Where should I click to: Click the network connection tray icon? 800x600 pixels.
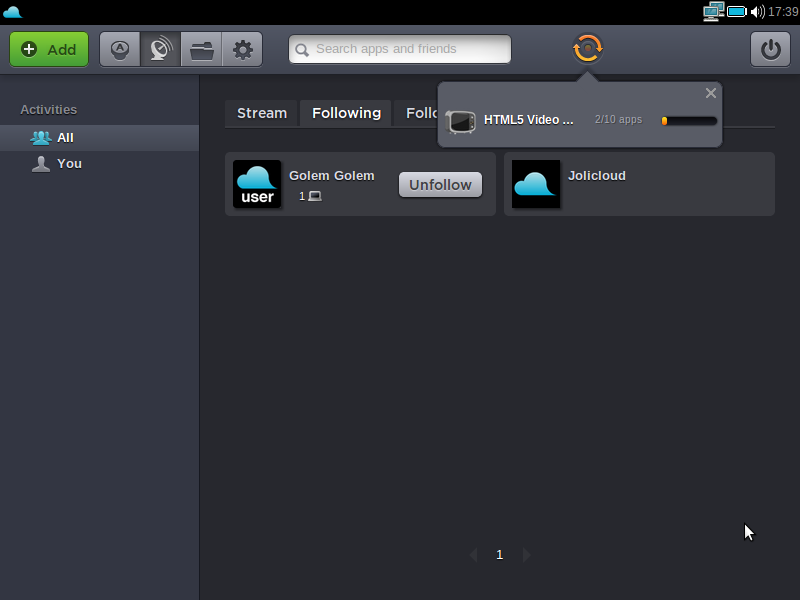(713, 12)
